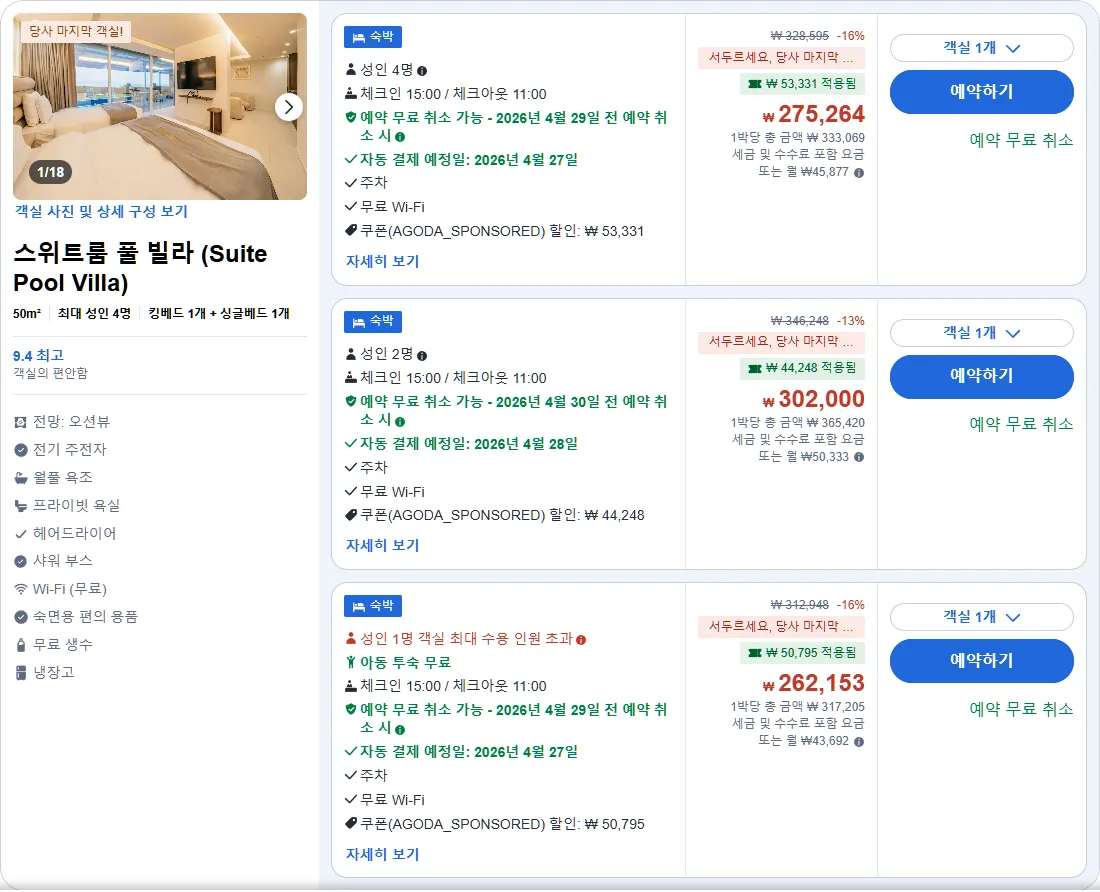The height and width of the screenshot is (892, 1100).
Task: Click the 숙박 tag on second offer
Action: [373, 322]
